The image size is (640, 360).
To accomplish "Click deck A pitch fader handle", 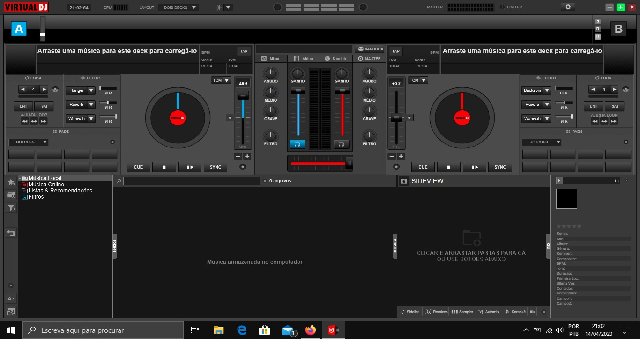I will pos(243,96).
